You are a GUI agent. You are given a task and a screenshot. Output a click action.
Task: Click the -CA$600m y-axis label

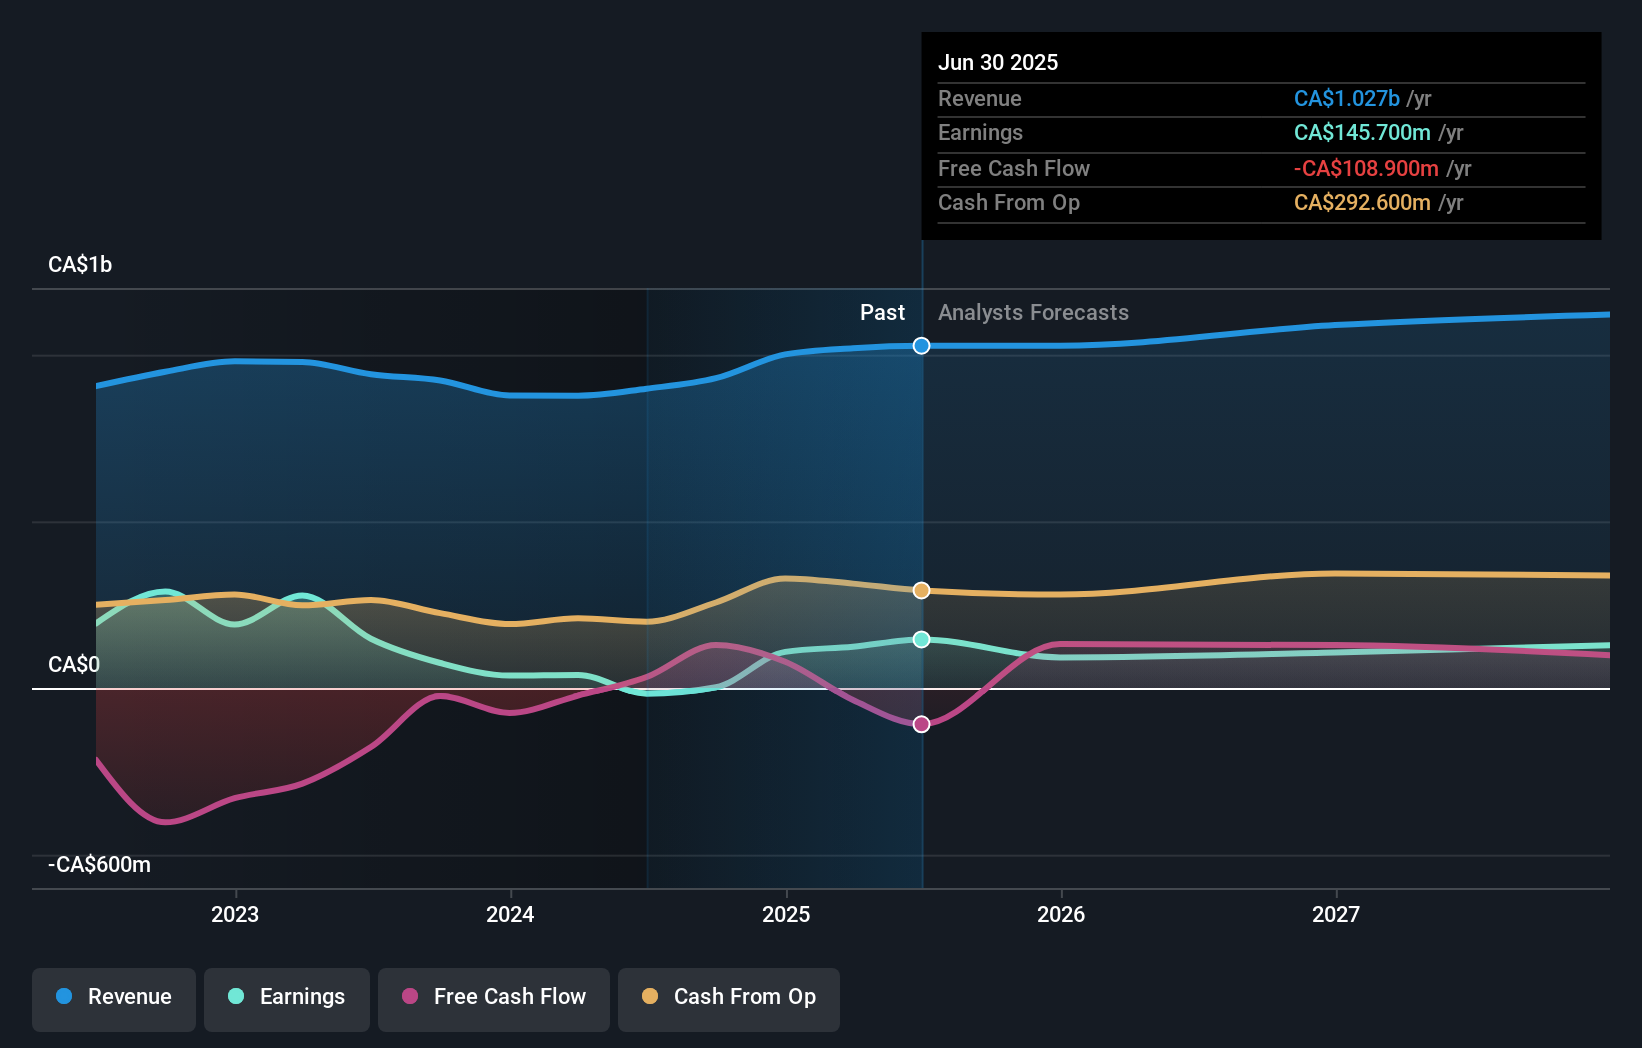coord(100,864)
